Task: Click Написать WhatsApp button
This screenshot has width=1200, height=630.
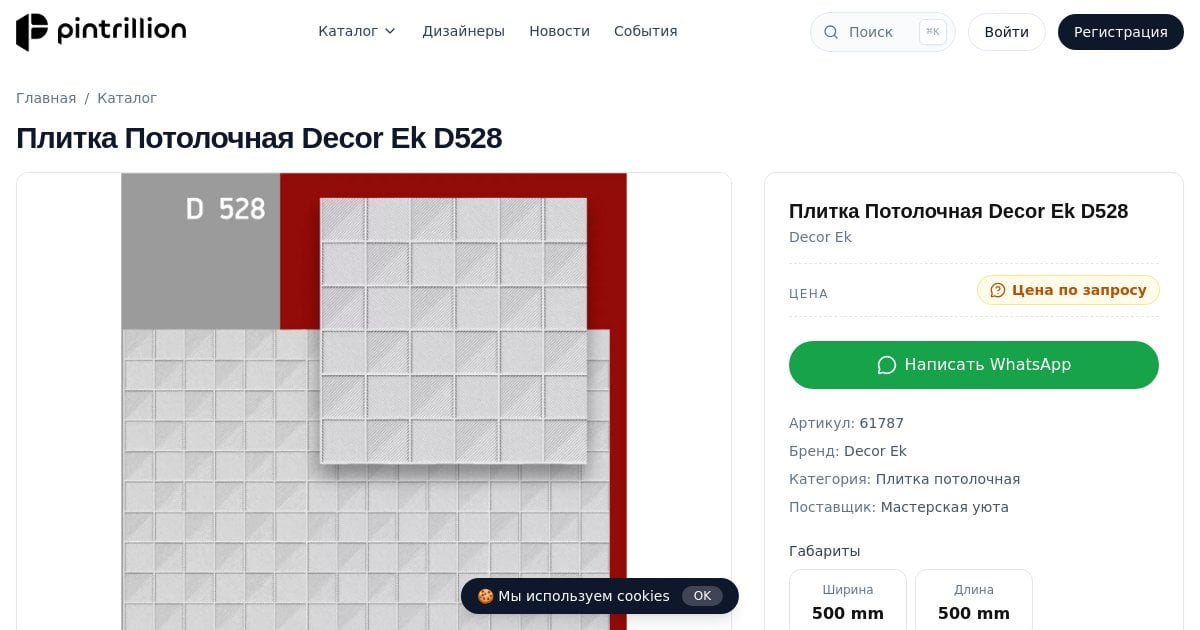Action: click(x=974, y=365)
